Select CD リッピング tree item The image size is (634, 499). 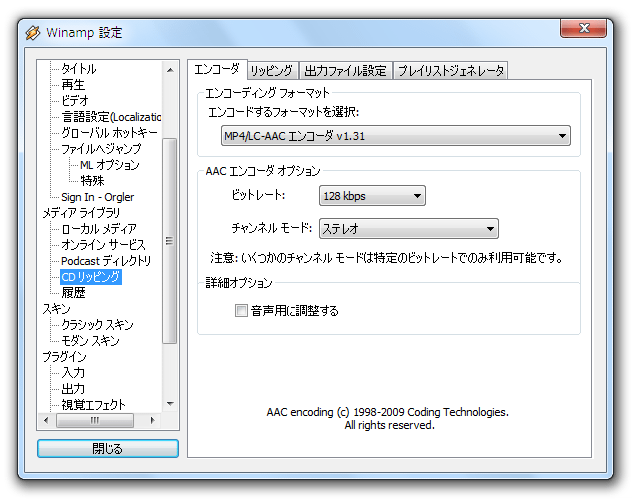pyautogui.click(x=91, y=277)
